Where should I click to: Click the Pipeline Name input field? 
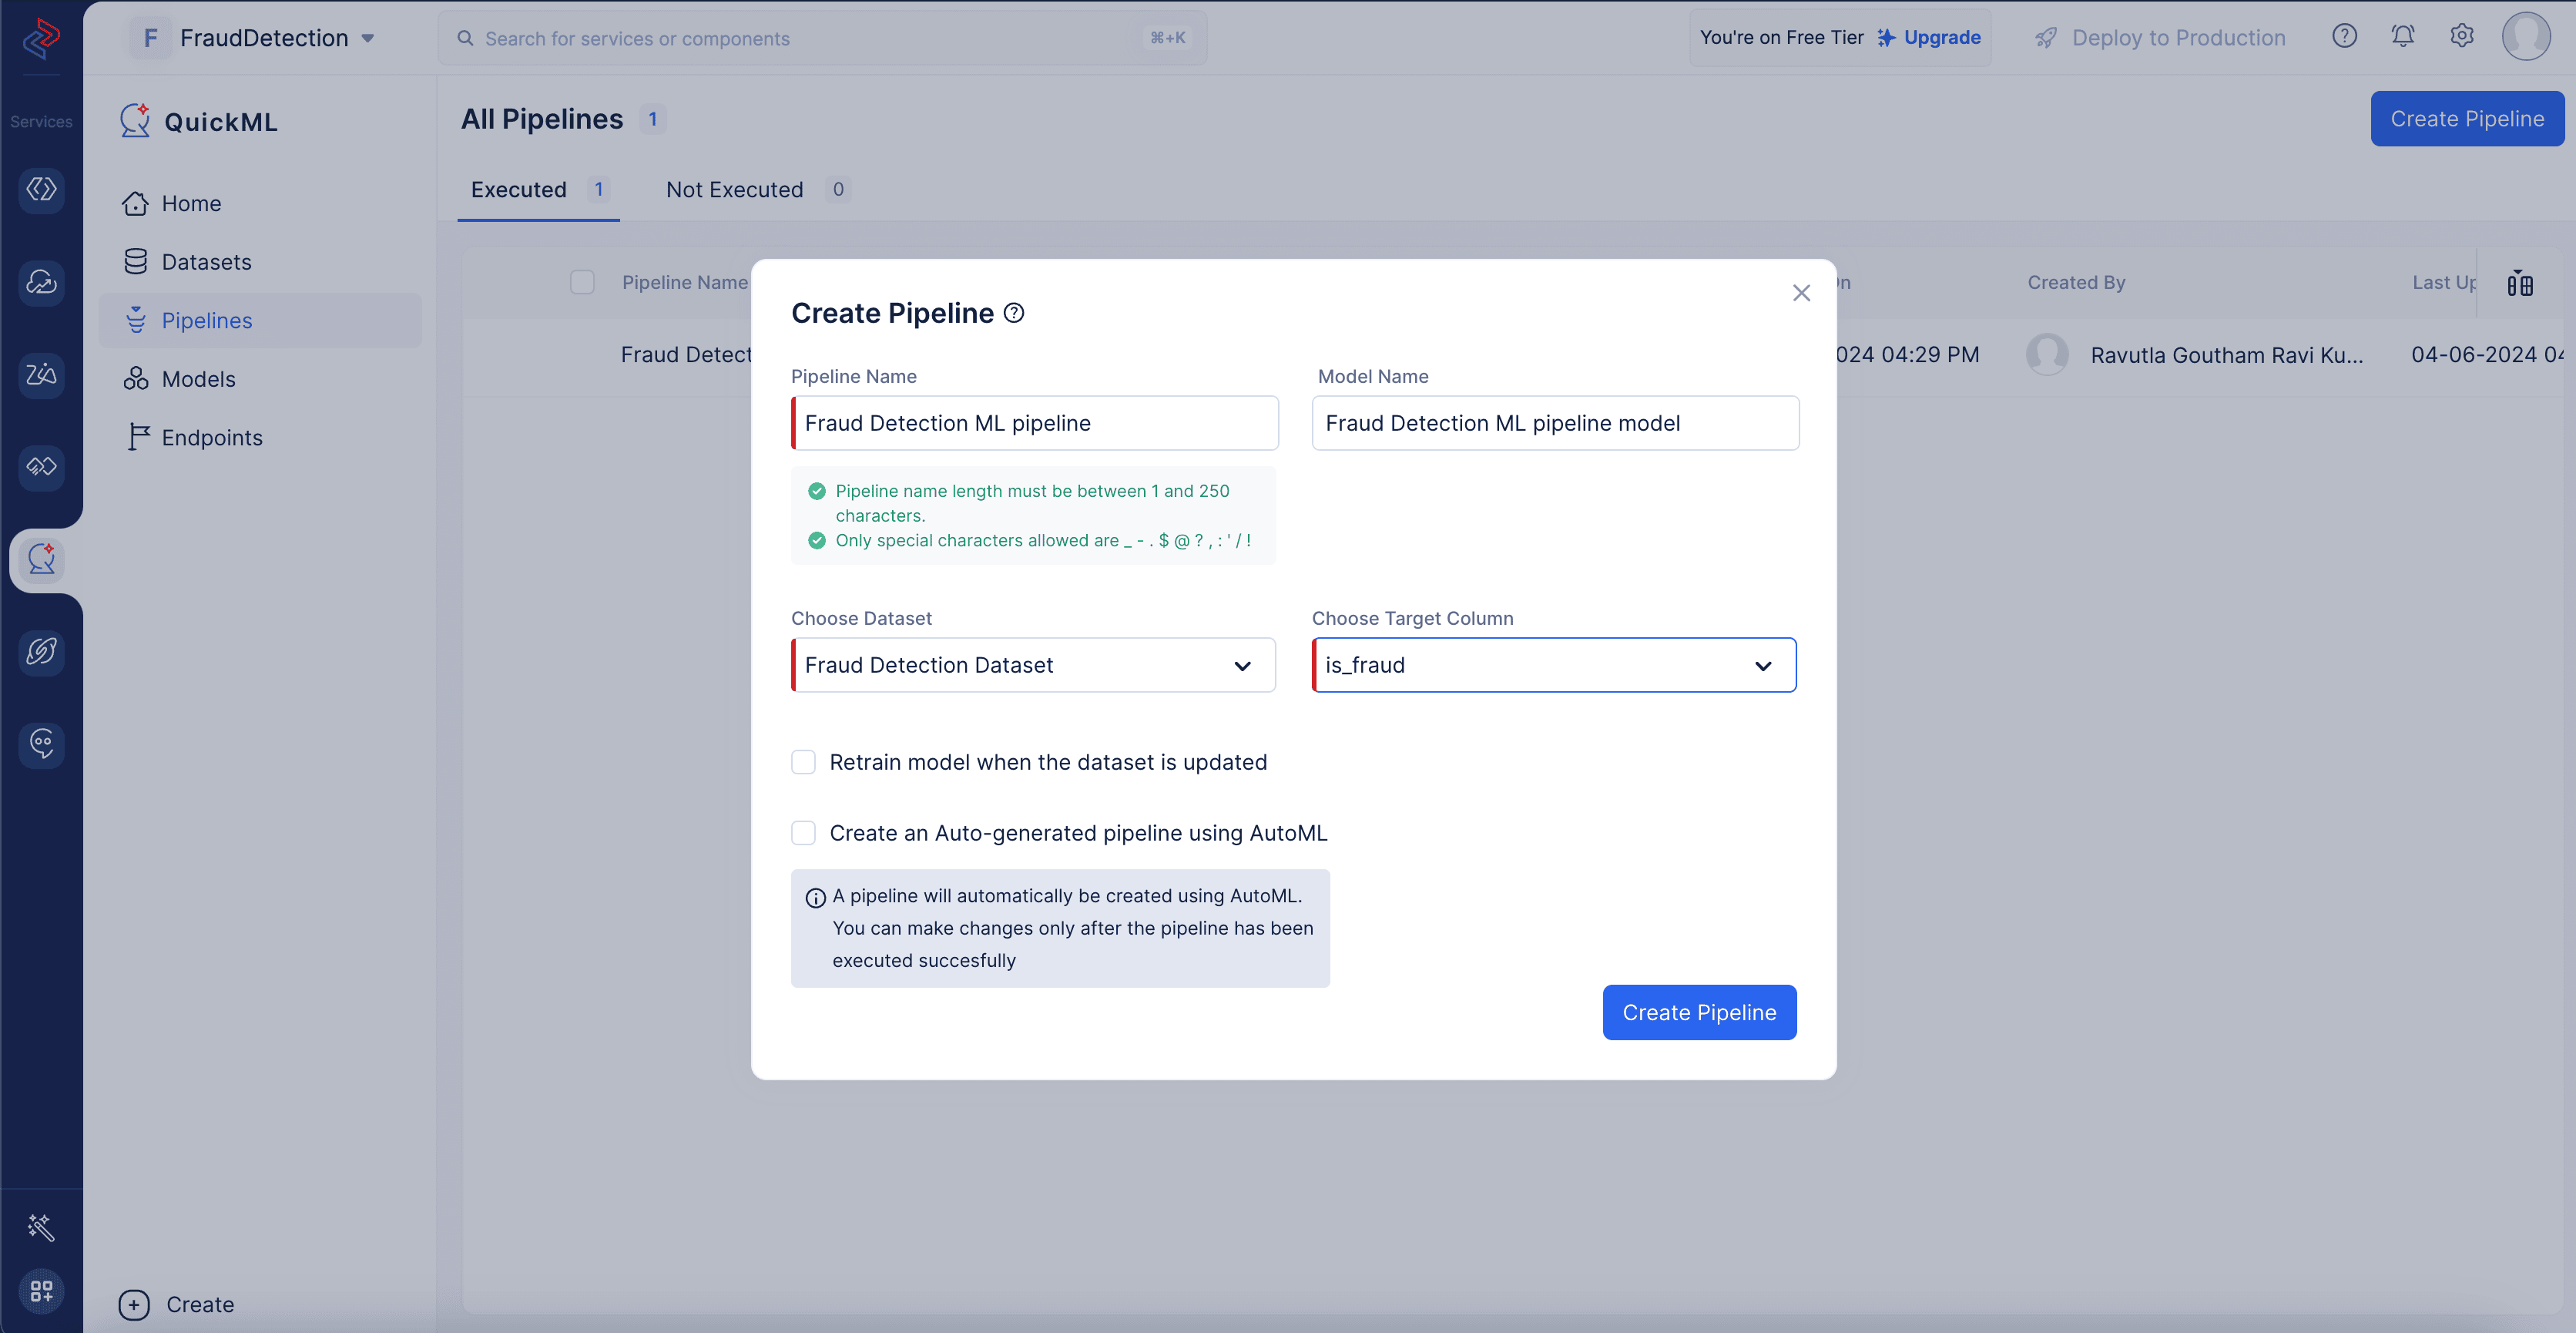1033,421
